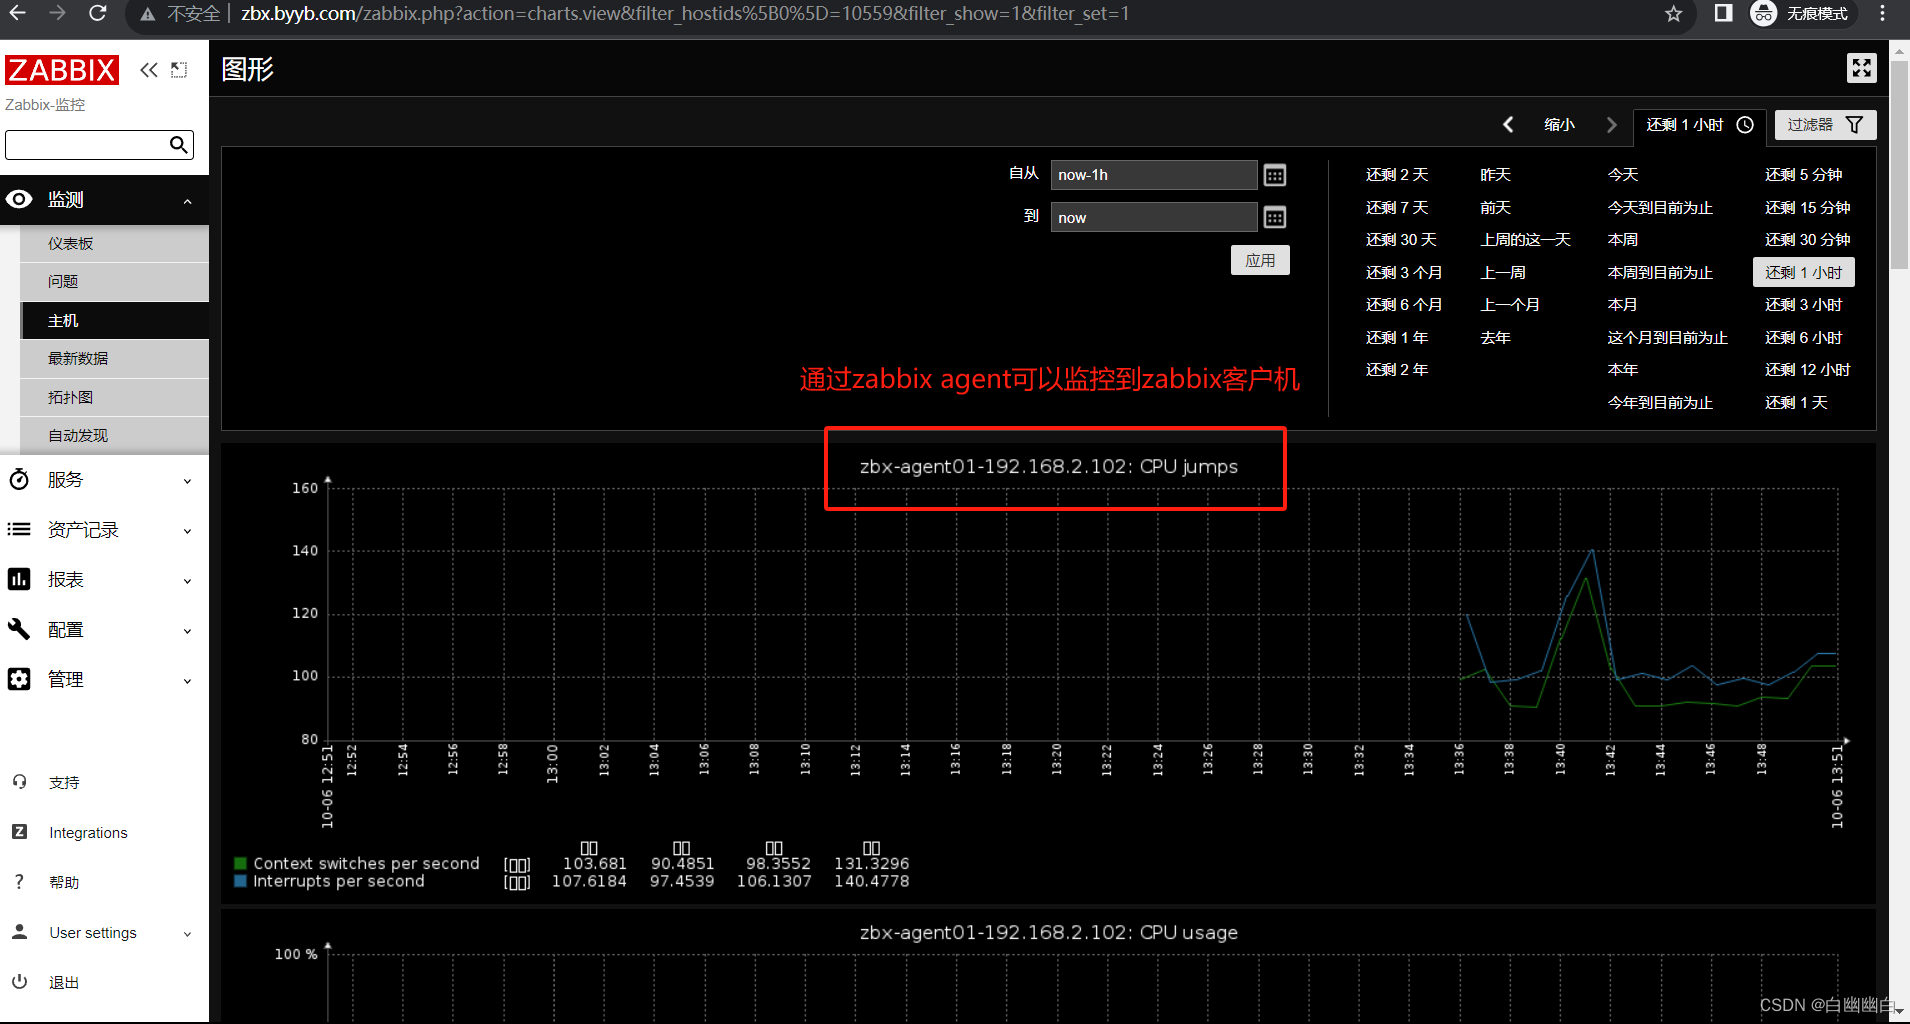Open 最新数据 latest data submenu item
The width and height of the screenshot is (1910, 1024).
(x=114, y=359)
